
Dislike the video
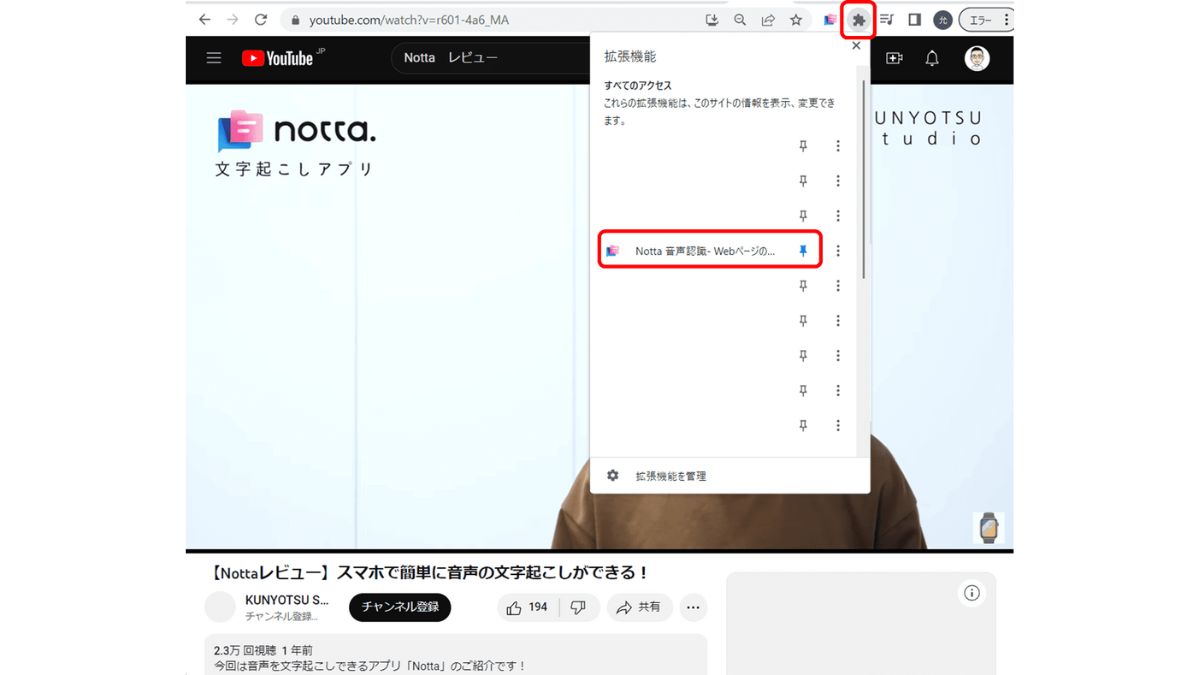point(578,607)
